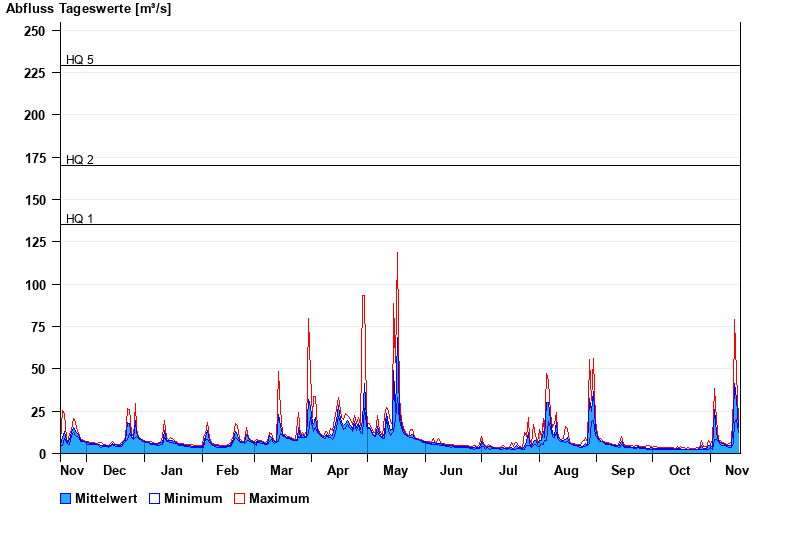Select the Mar month label on x-axis
The height and width of the screenshot is (550, 800).
click(x=281, y=470)
